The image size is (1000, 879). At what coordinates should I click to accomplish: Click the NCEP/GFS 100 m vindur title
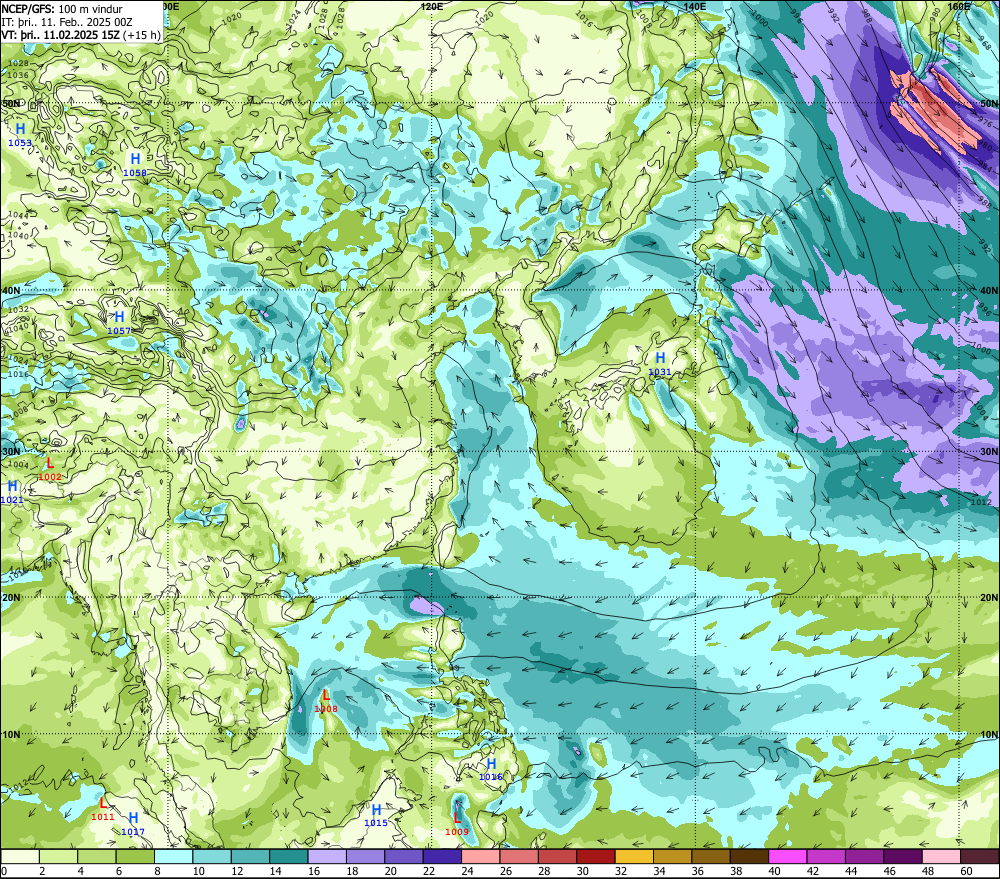click(62, 9)
